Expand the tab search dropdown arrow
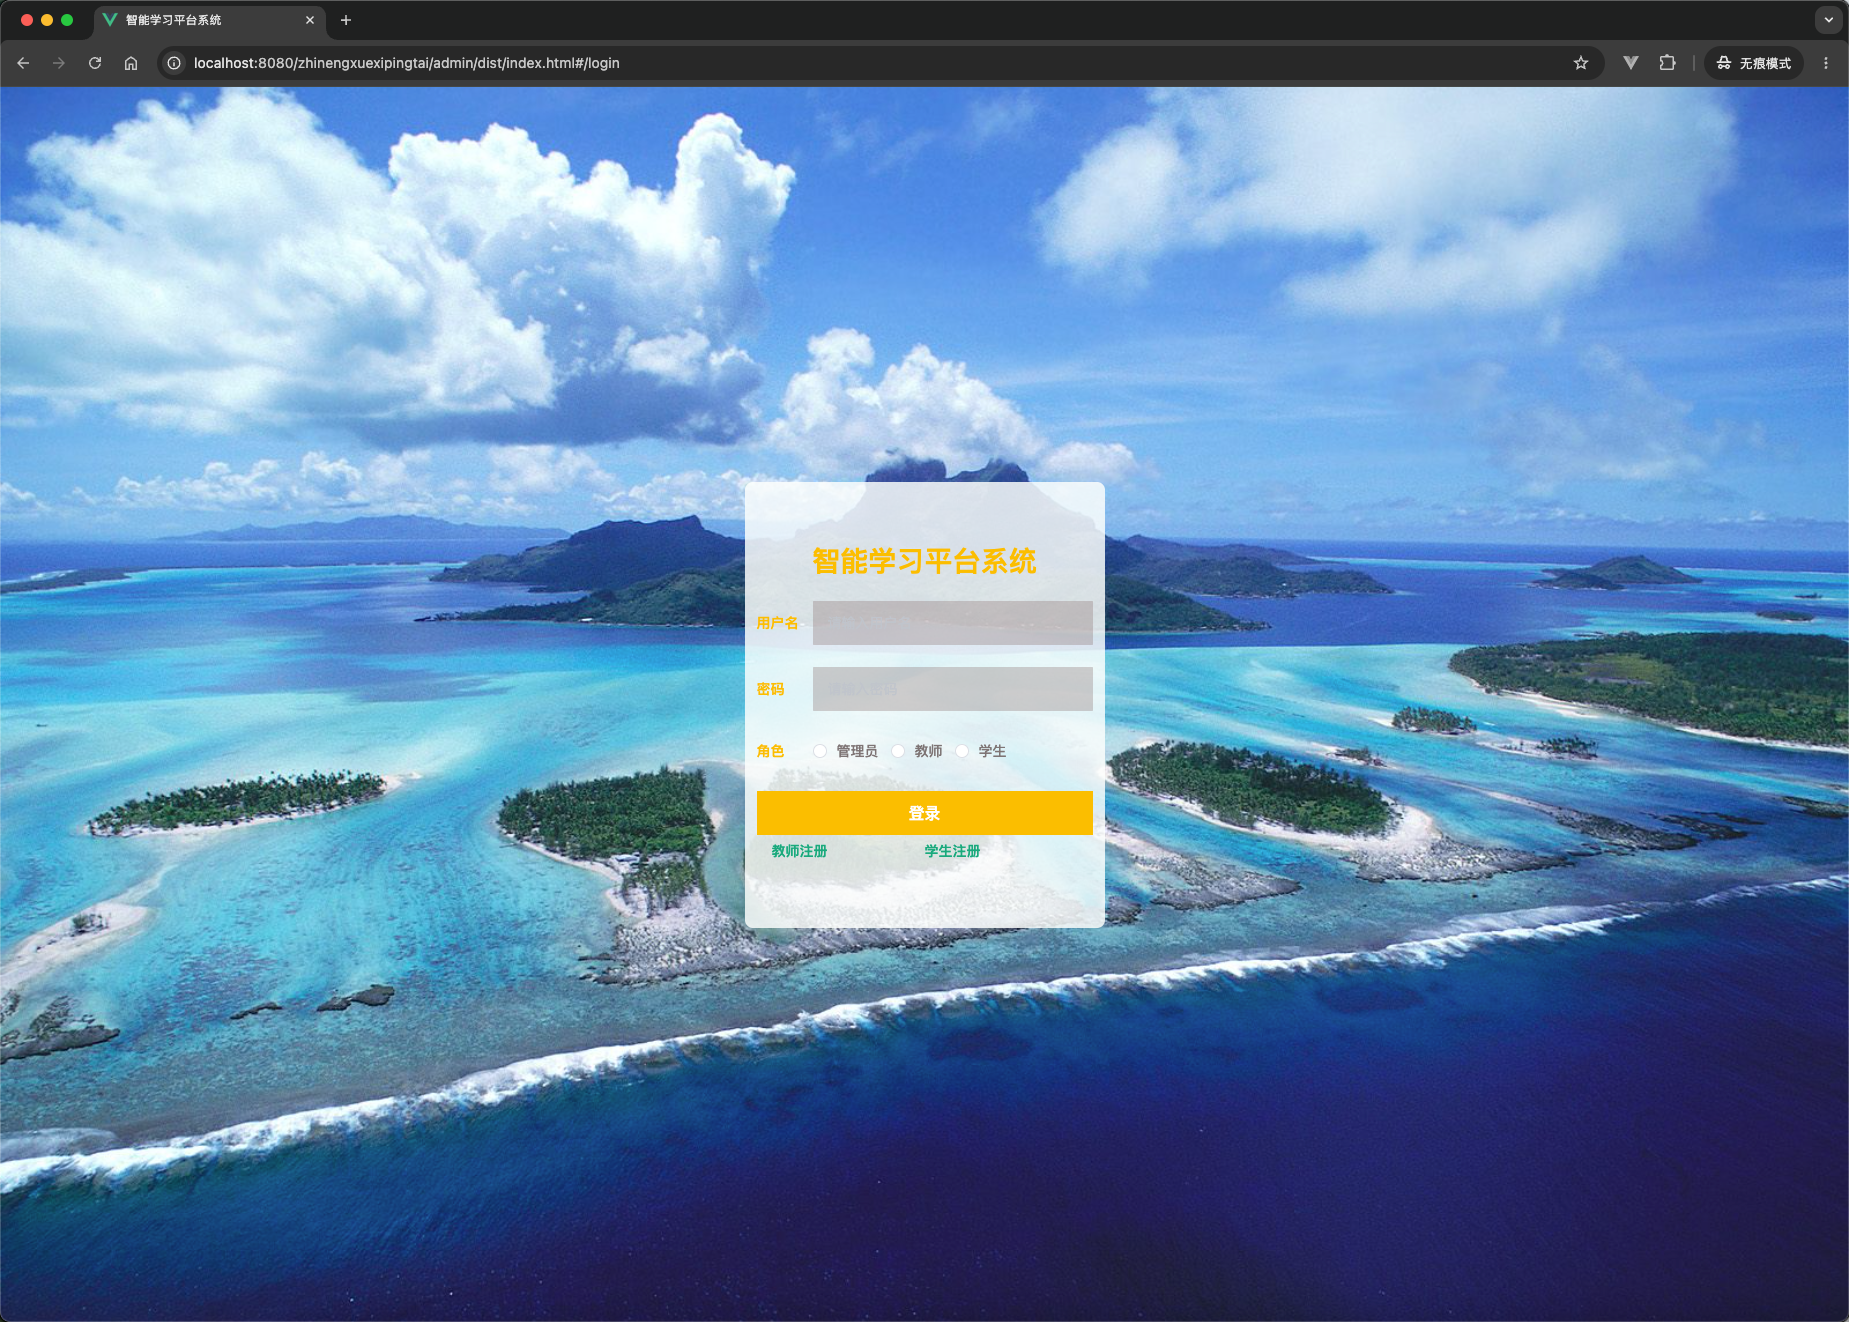1849x1322 pixels. pyautogui.click(x=1829, y=20)
